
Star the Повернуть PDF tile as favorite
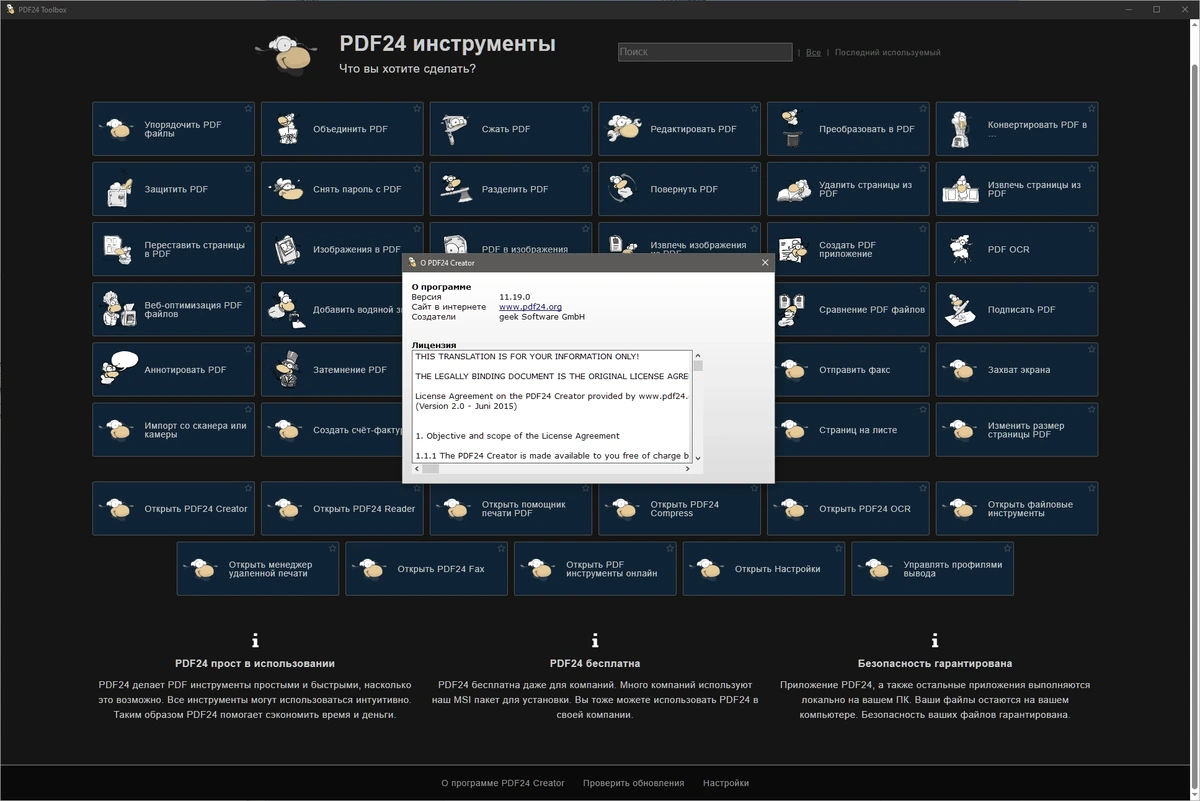coord(754,168)
